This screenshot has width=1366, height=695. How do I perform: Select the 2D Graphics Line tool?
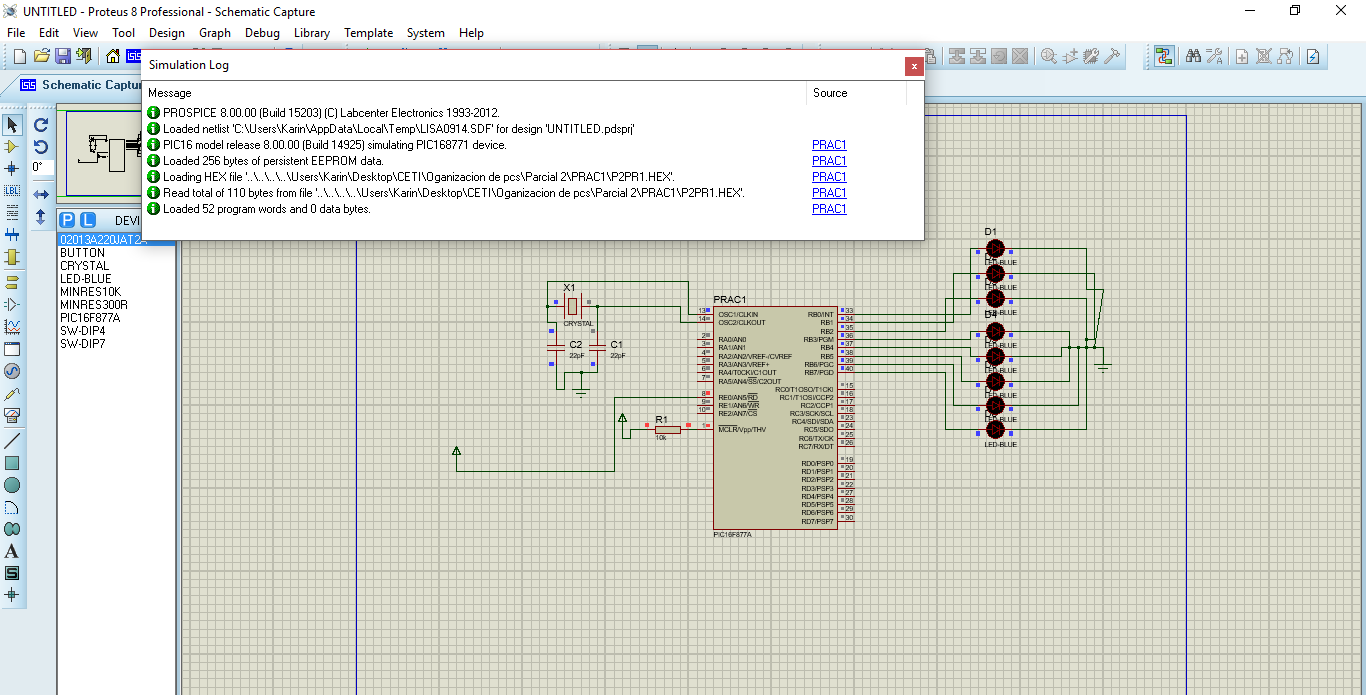(12, 441)
